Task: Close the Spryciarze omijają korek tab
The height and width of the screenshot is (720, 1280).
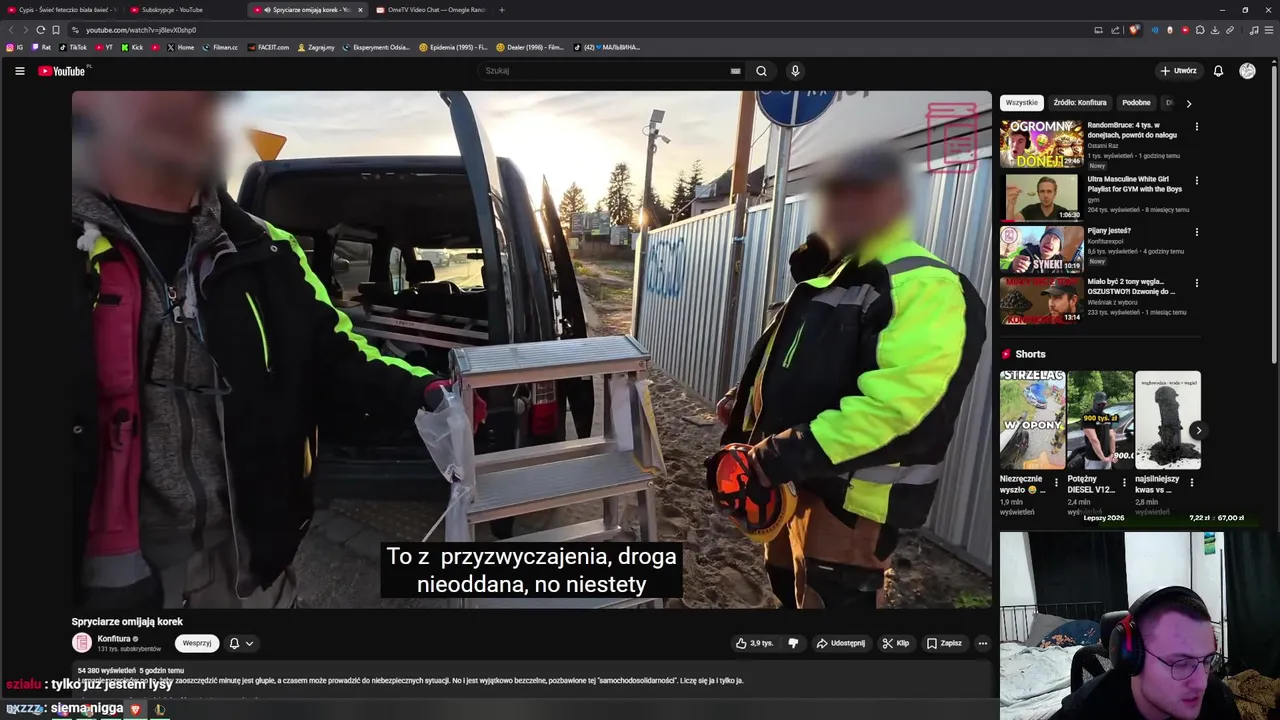Action: point(360,10)
